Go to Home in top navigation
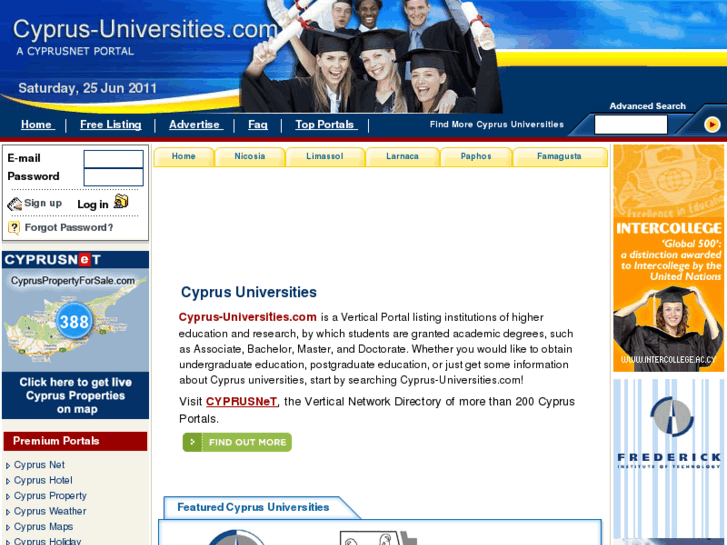This screenshot has width=727, height=545. 38,125
